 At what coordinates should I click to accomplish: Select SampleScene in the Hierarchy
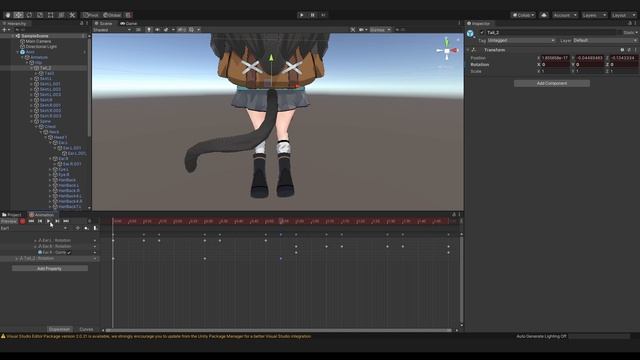[x=35, y=36]
